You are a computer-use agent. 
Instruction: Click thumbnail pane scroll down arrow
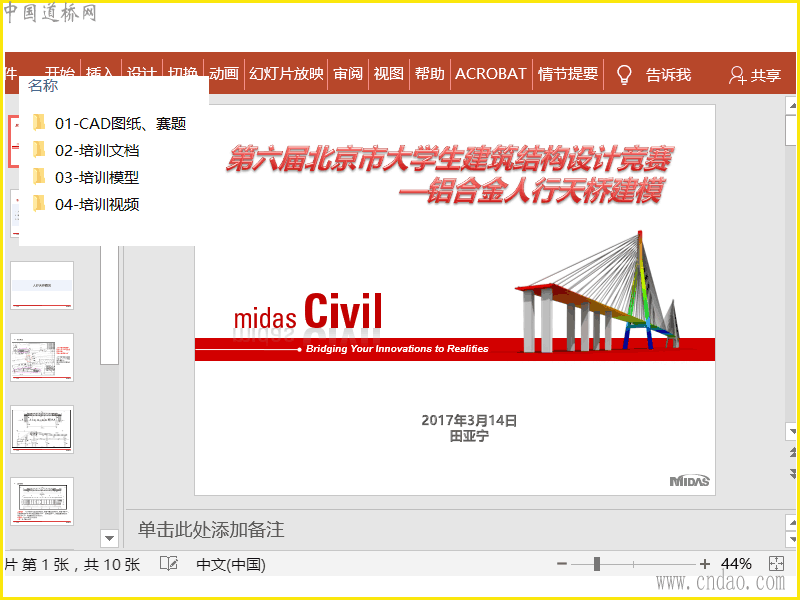click(109, 538)
